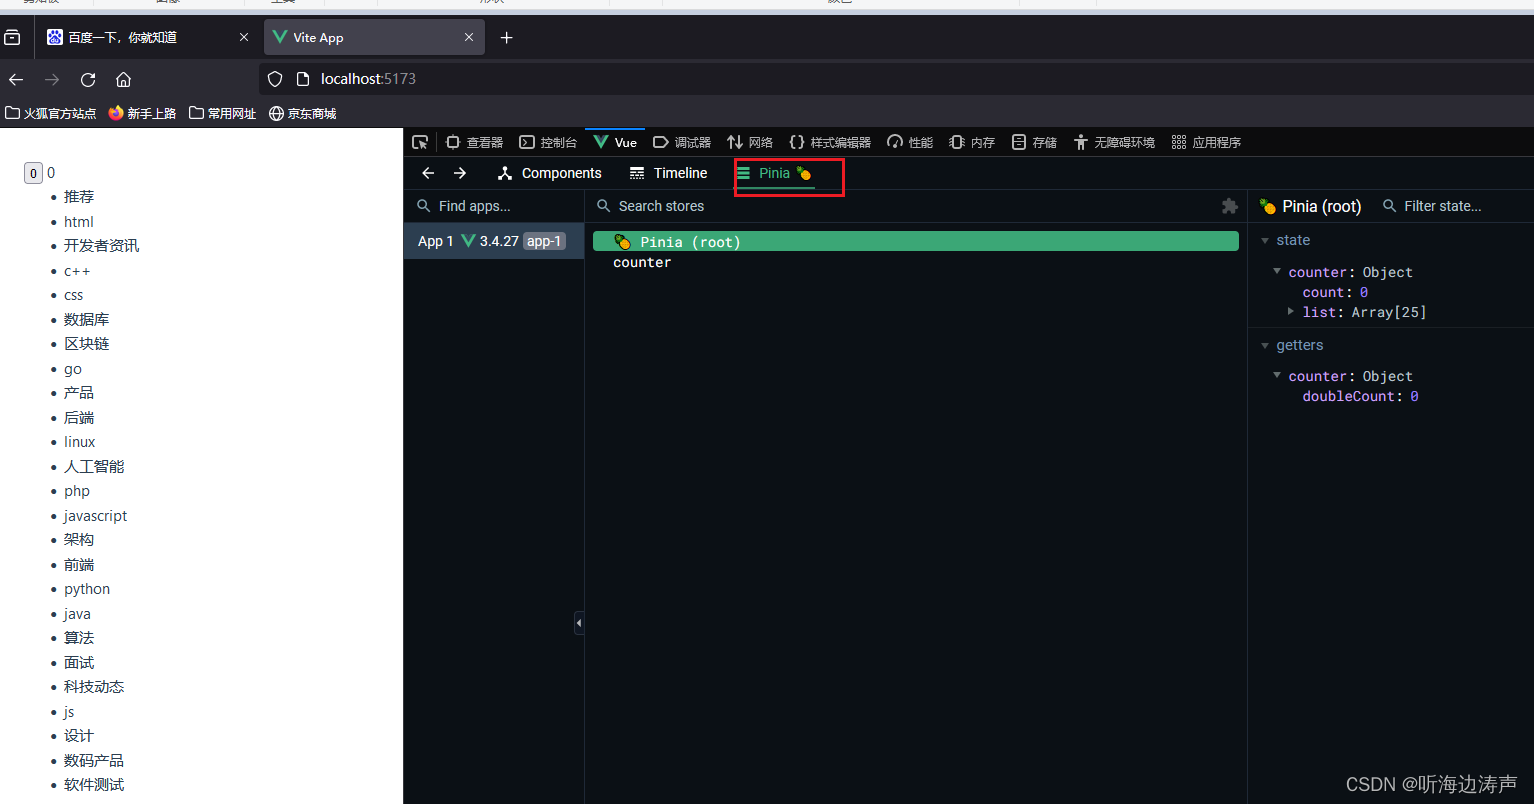
Task: Click the 开发者资讯 list item
Action: (x=102, y=246)
